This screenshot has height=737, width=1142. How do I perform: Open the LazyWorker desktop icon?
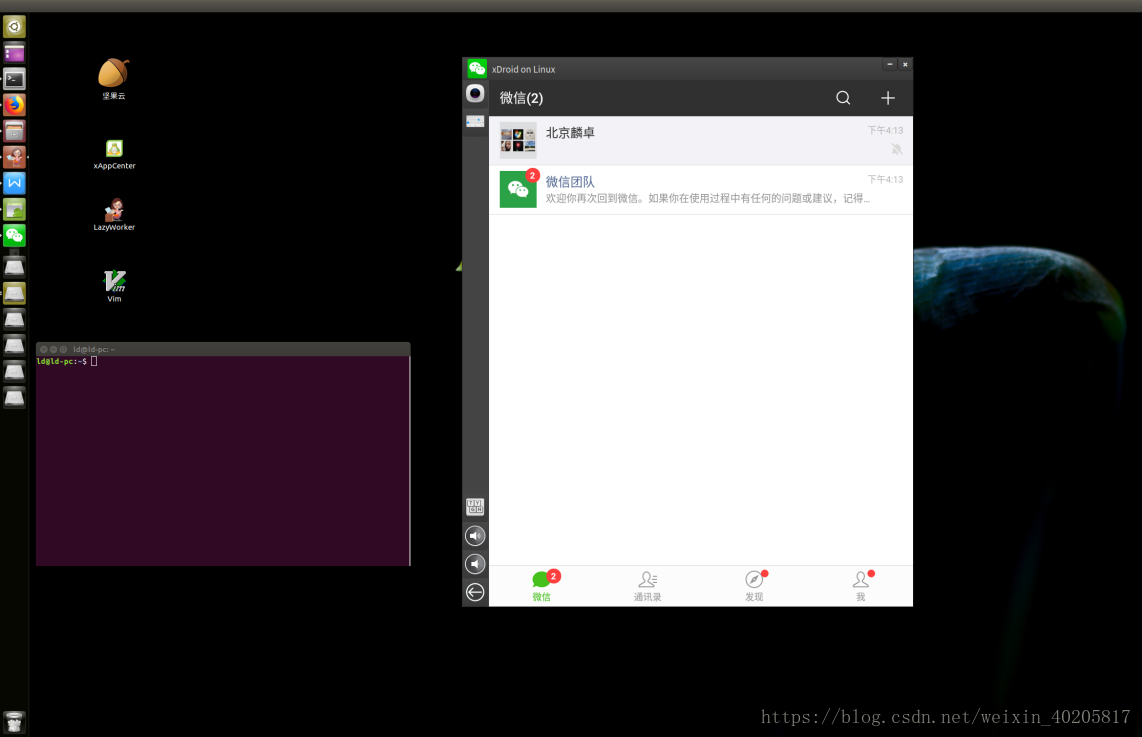(114, 215)
